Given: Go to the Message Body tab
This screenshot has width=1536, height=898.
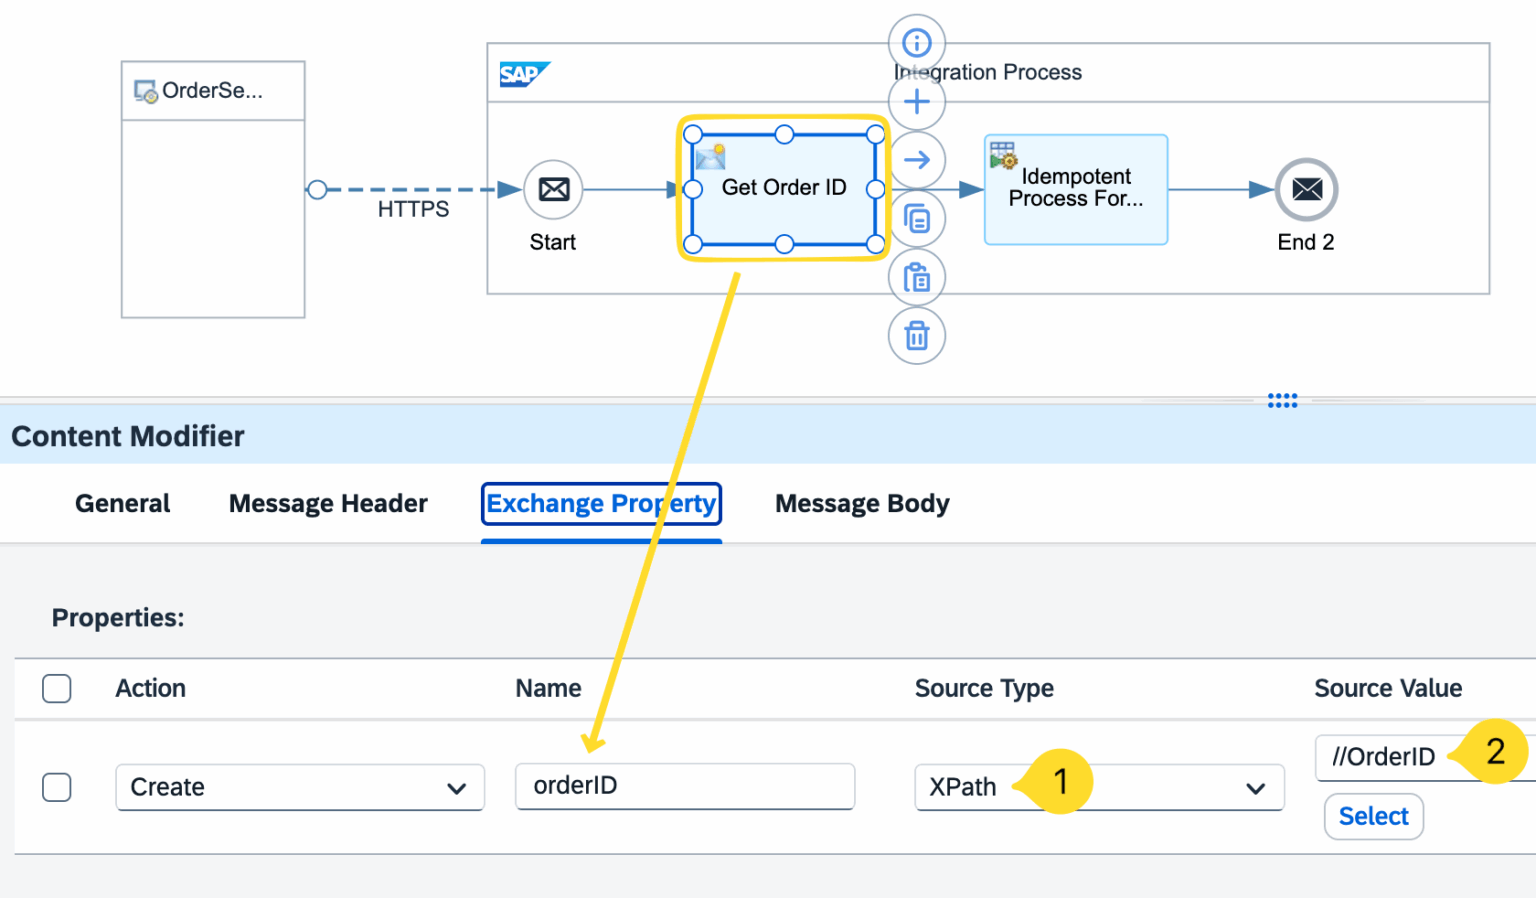Looking at the screenshot, I should tap(862, 503).
